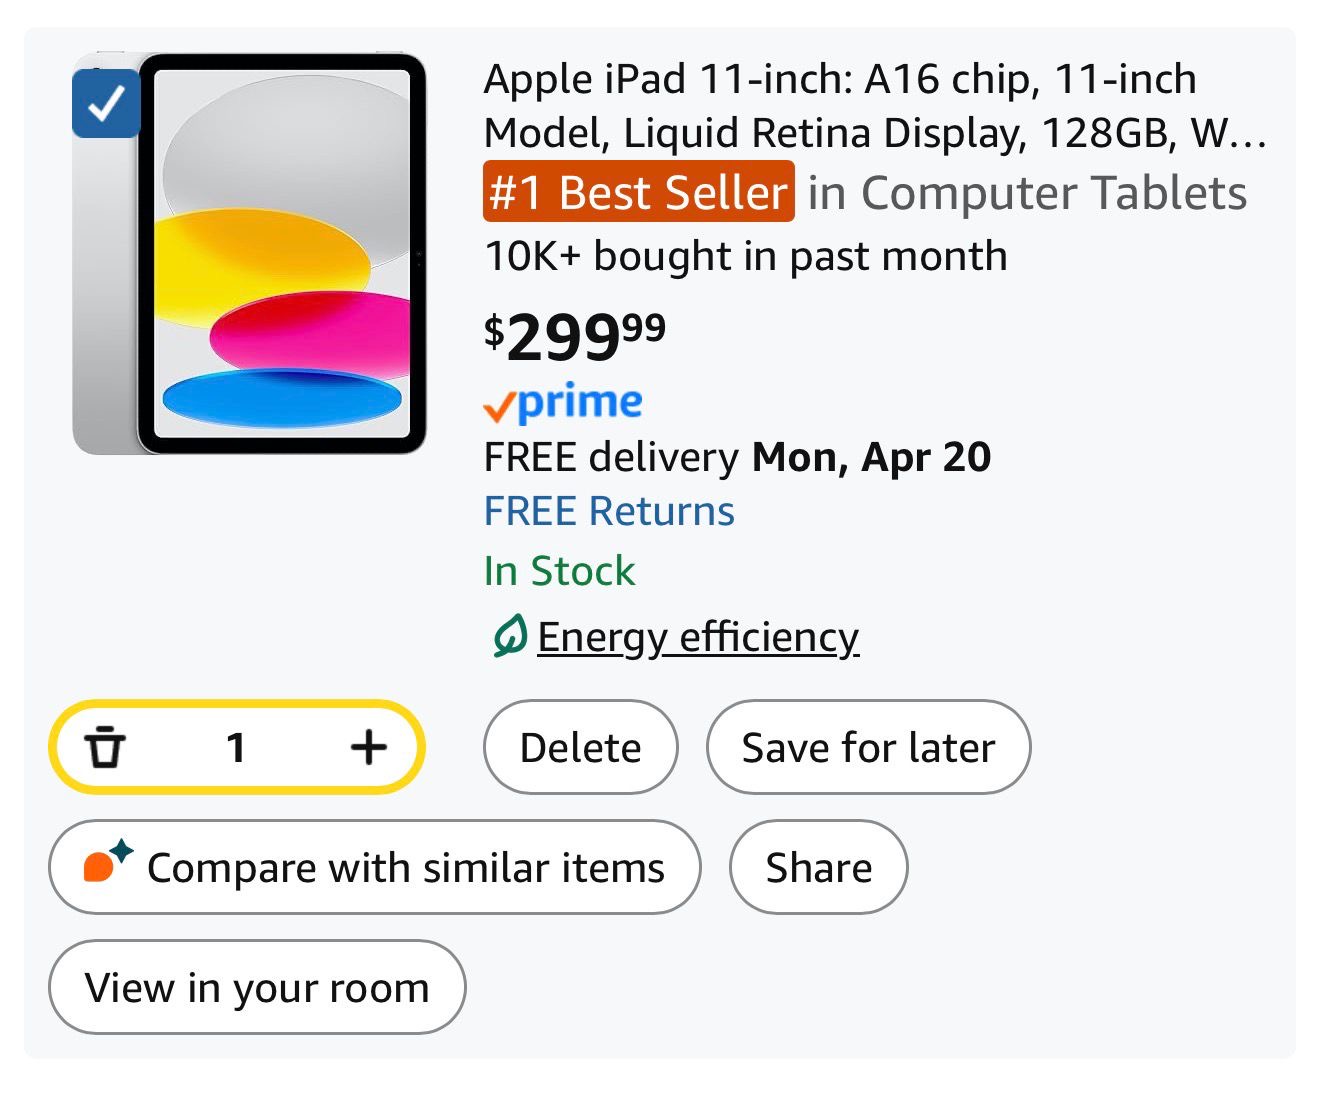Click the quantity value 1
Image resolution: width=1320 pixels, height=1095 pixels.
click(x=236, y=747)
